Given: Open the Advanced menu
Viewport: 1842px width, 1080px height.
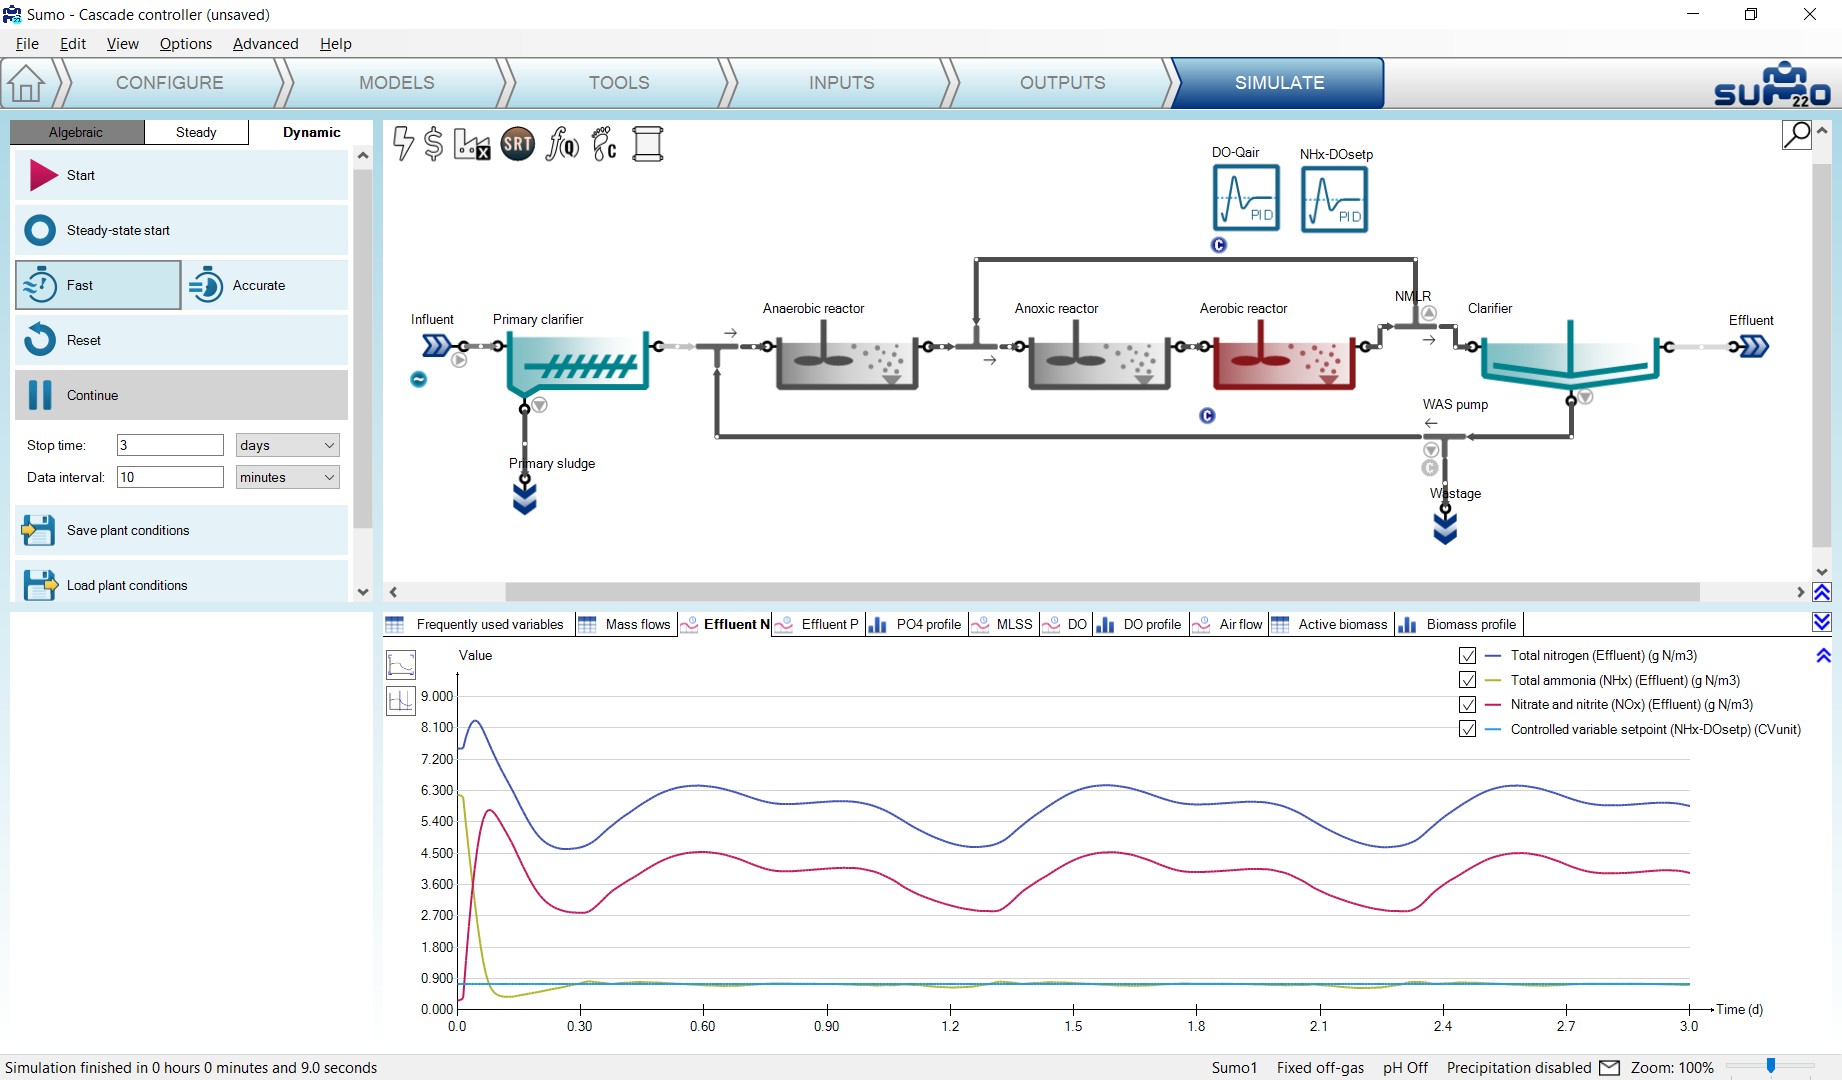Looking at the screenshot, I should [x=265, y=44].
